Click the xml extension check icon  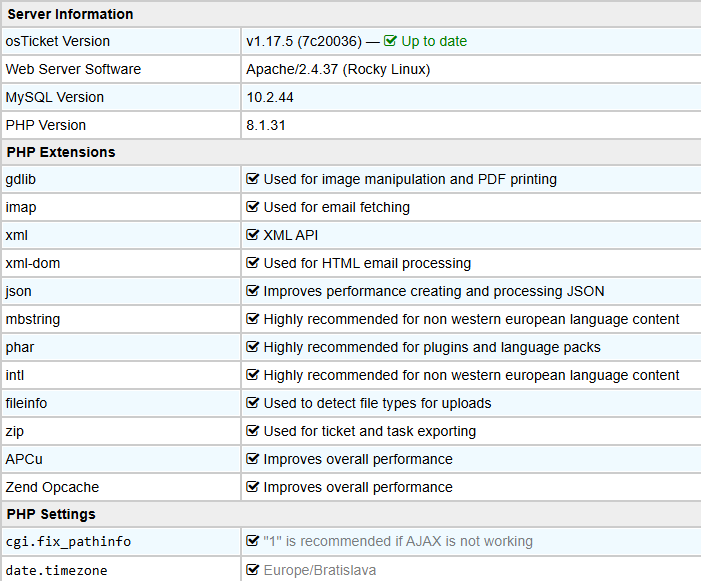[x=252, y=235]
